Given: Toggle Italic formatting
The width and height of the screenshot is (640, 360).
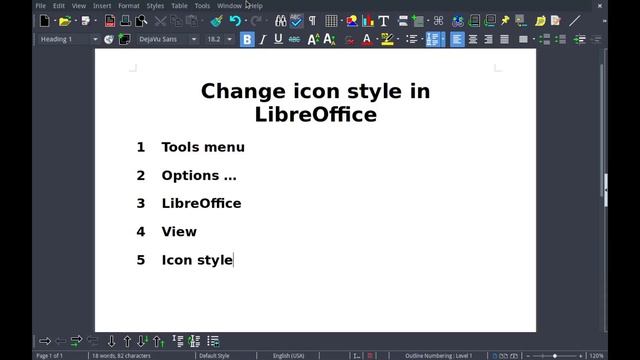Looking at the screenshot, I should point(263,39).
